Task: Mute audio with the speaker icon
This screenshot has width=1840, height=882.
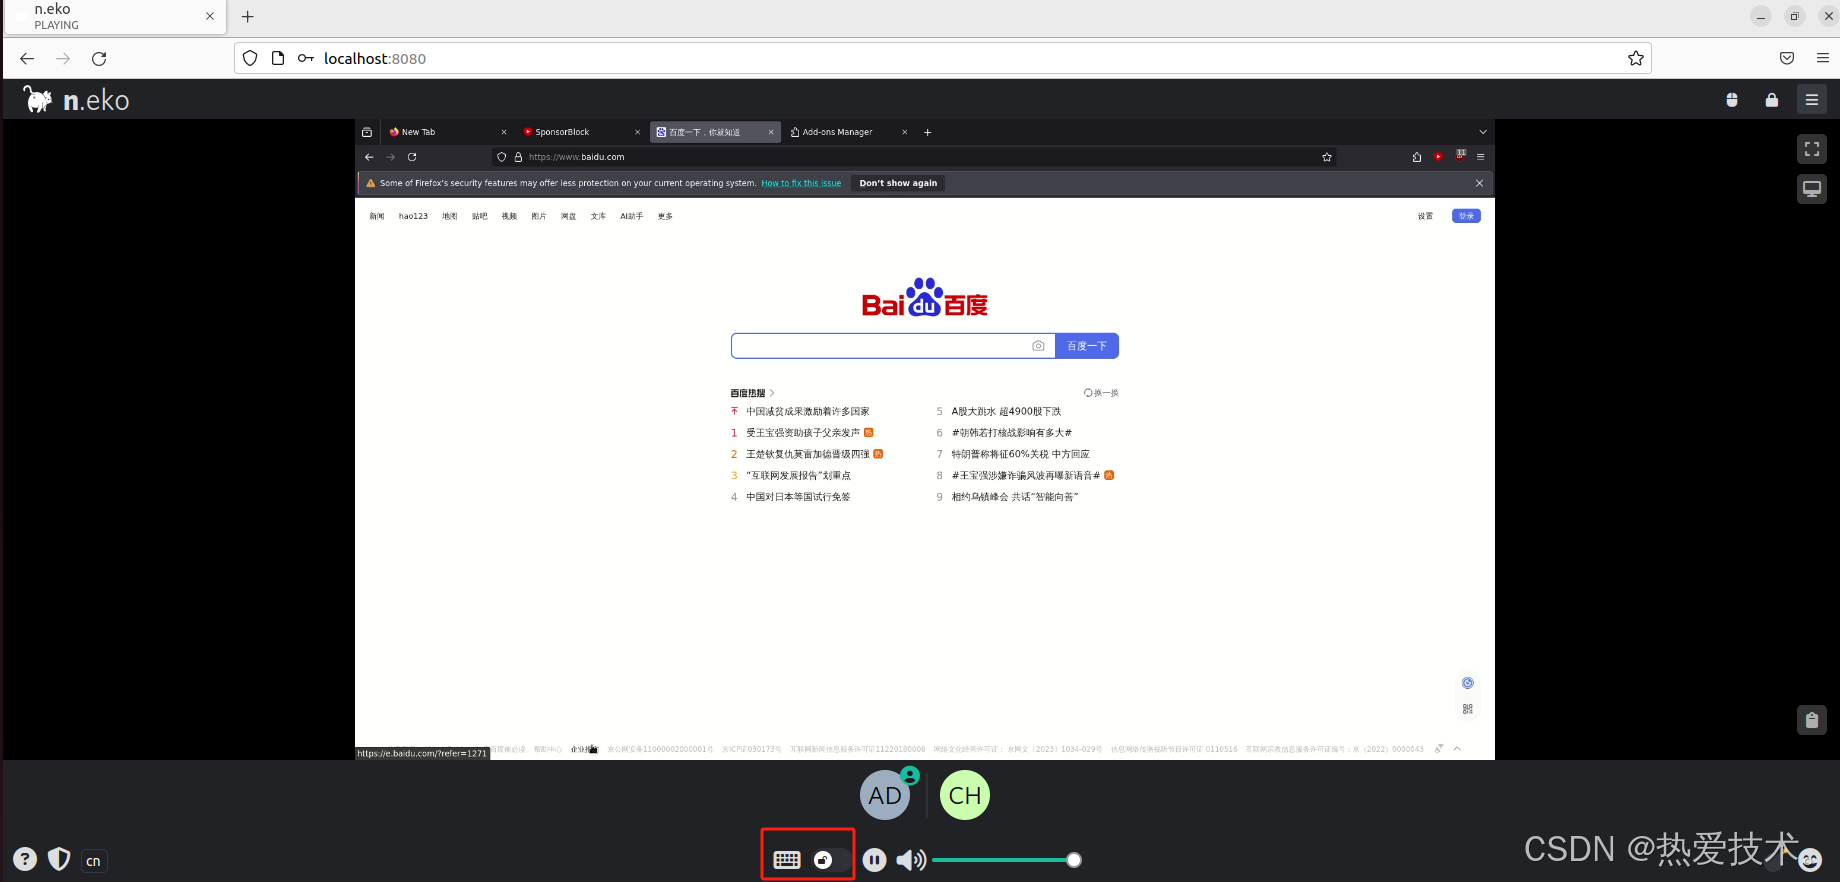Action: tap(911, 860)
